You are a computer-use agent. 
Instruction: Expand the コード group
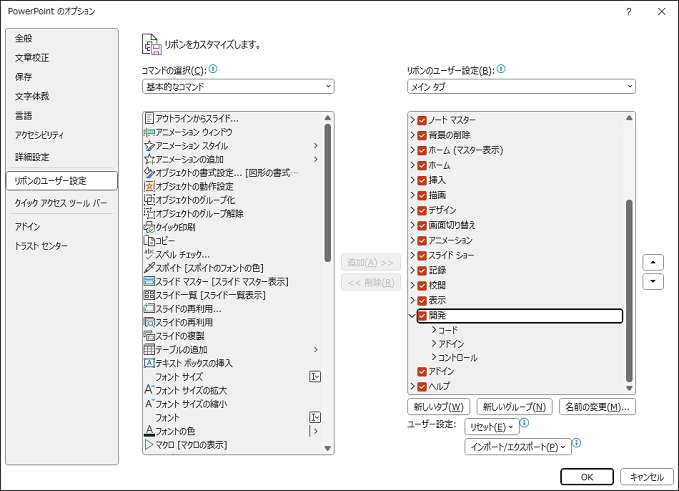433,330
